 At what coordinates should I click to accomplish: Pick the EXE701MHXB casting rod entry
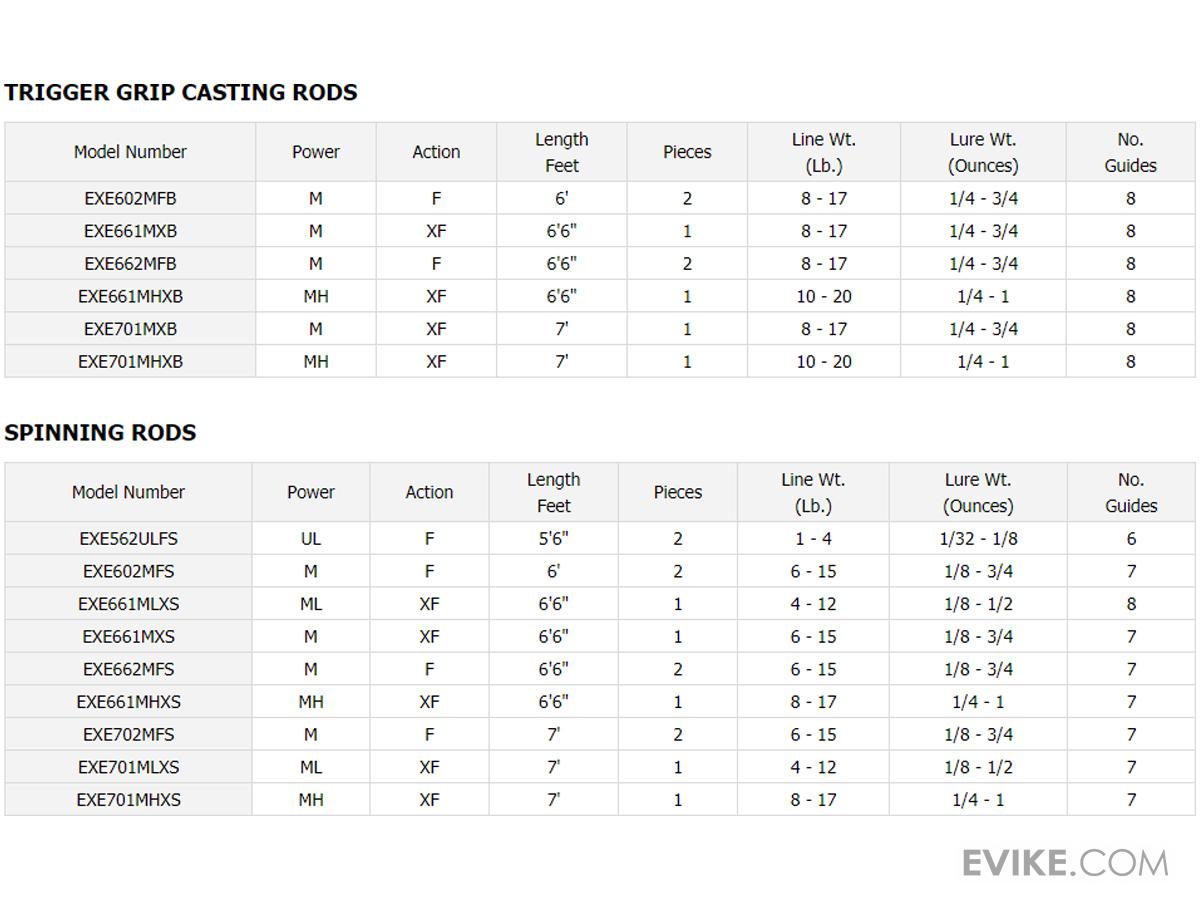[x=130, y=361]
